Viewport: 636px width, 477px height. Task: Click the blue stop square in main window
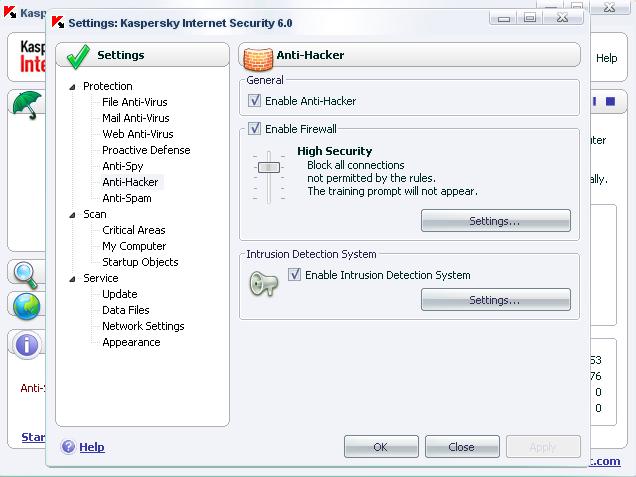pyautogui.click(x=610, y=101)
